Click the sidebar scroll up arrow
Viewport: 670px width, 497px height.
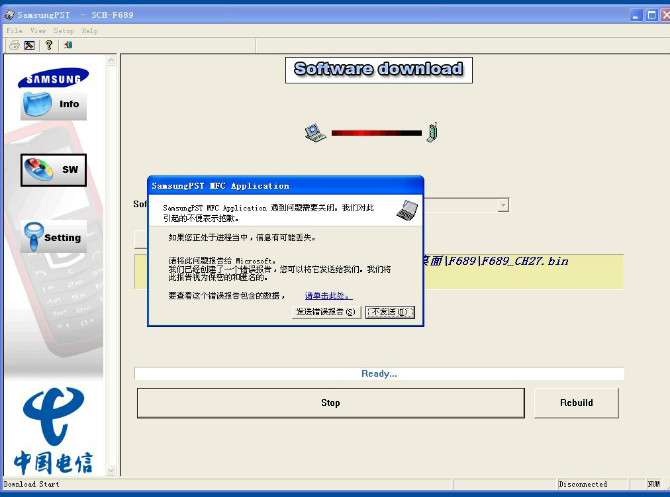click(111, 60)
